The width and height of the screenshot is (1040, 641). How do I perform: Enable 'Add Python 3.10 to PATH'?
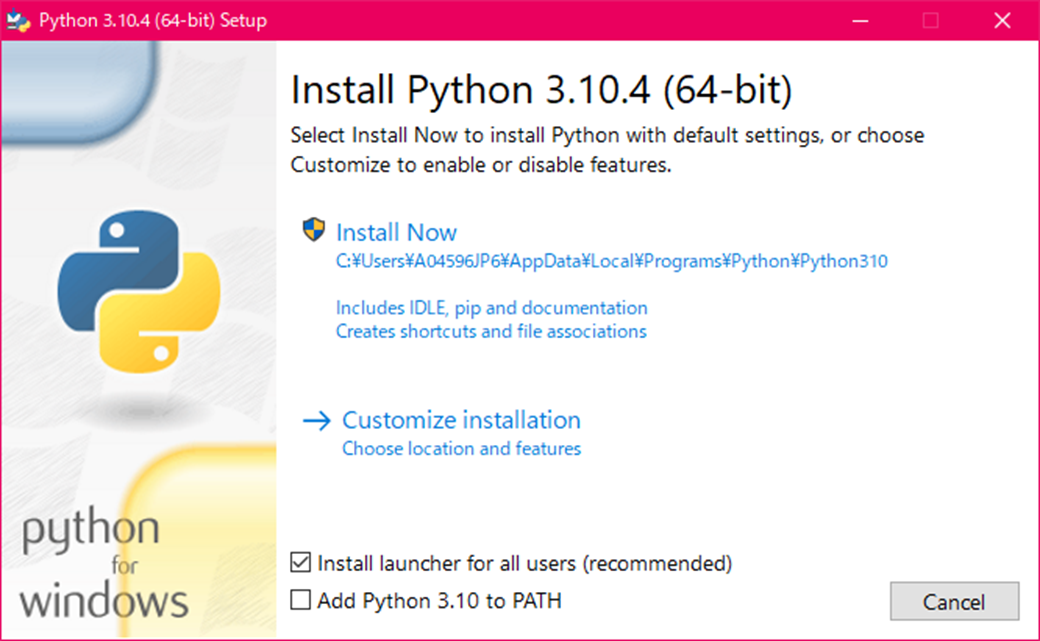click(x=300, y=601)
